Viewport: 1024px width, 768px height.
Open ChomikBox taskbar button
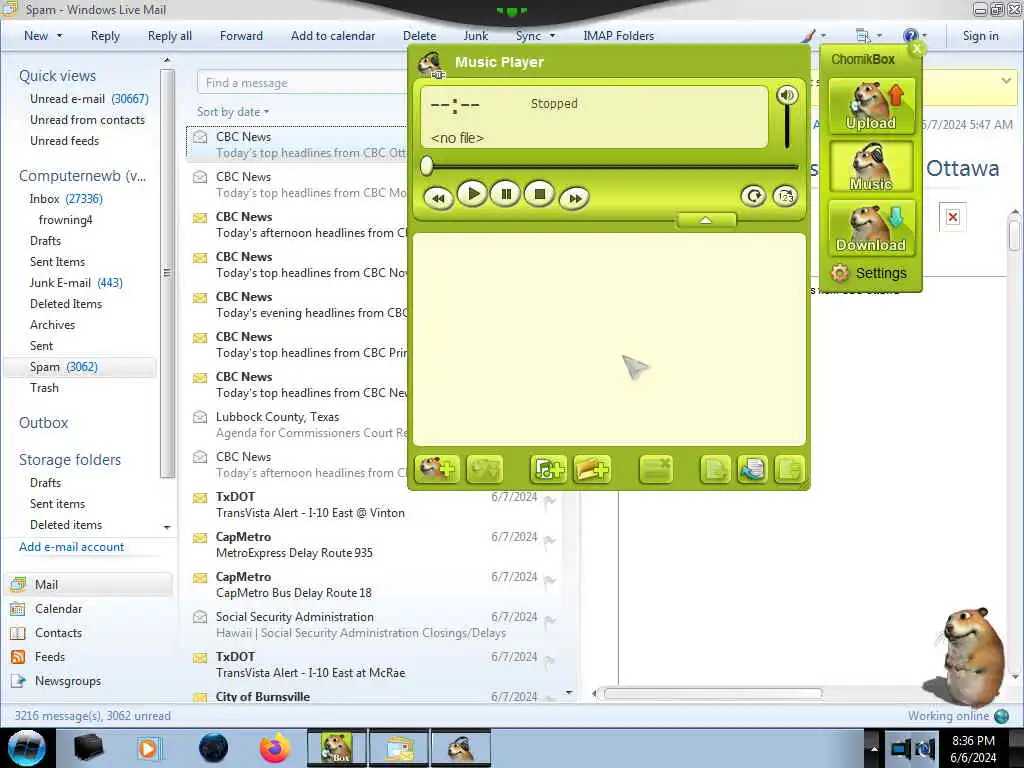tap(337, 748)
